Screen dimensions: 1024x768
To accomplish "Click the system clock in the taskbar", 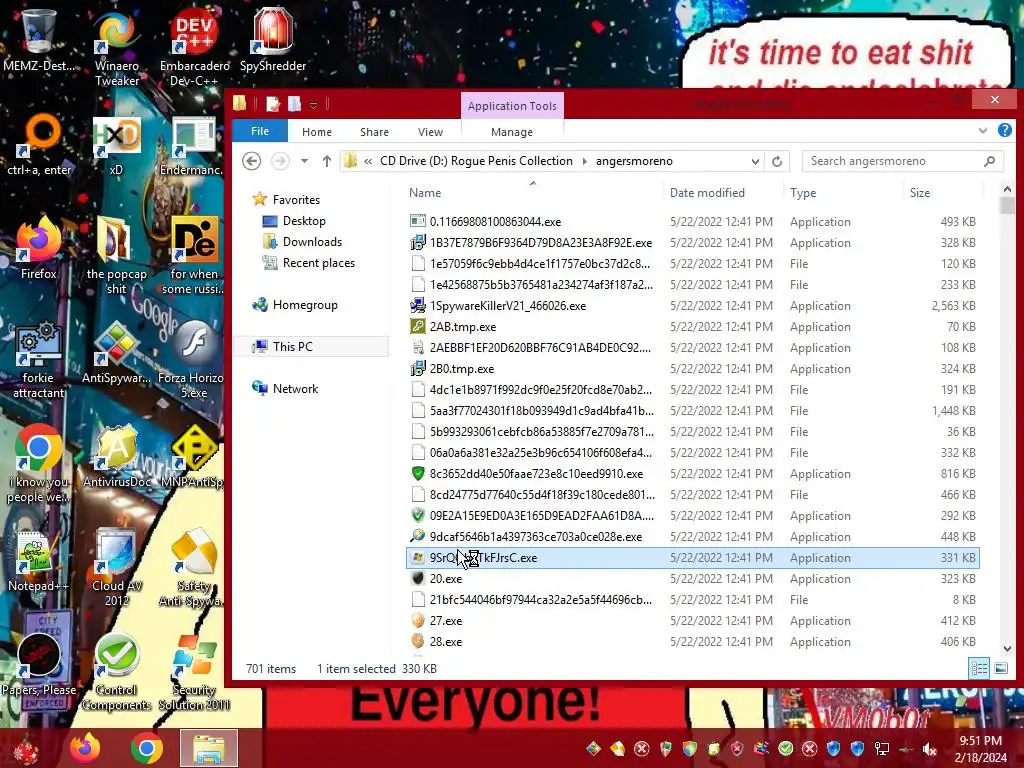I will [x=980, y=749].
